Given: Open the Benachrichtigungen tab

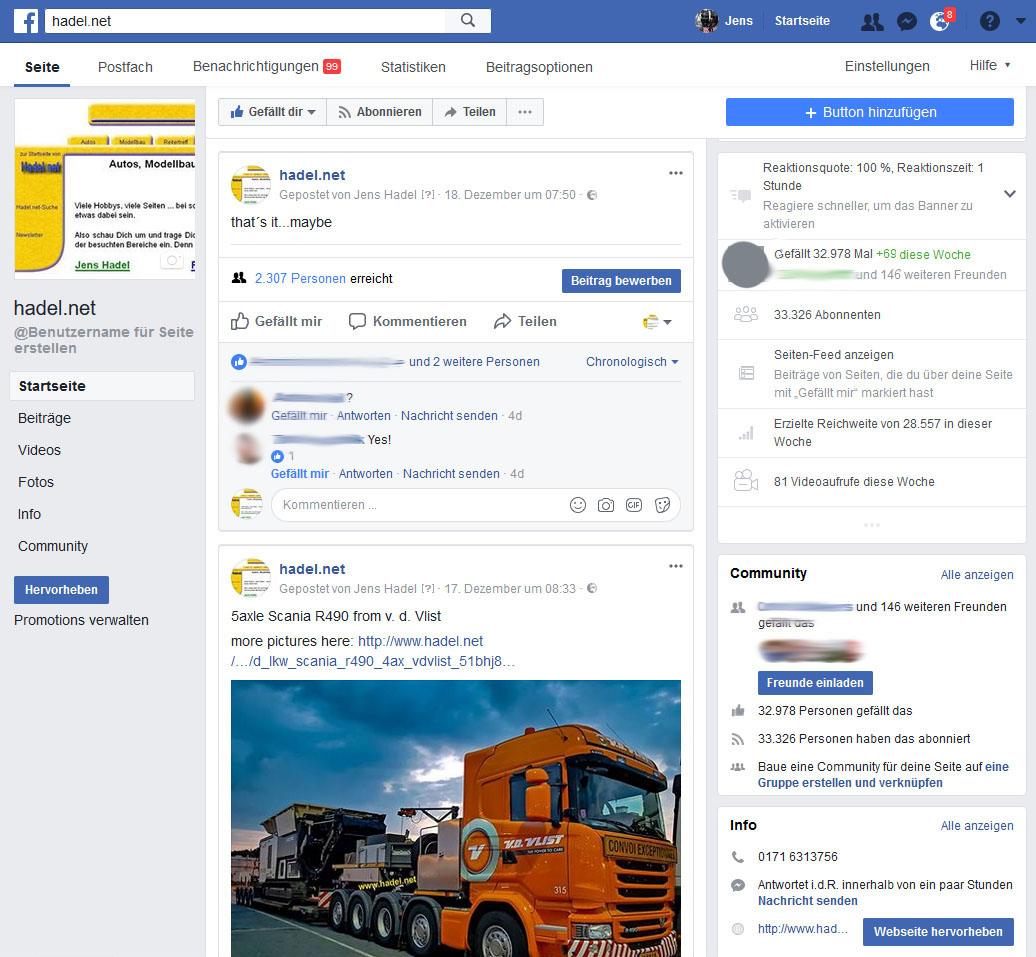Looking at the screenshot, I should [x=266, y=66].
